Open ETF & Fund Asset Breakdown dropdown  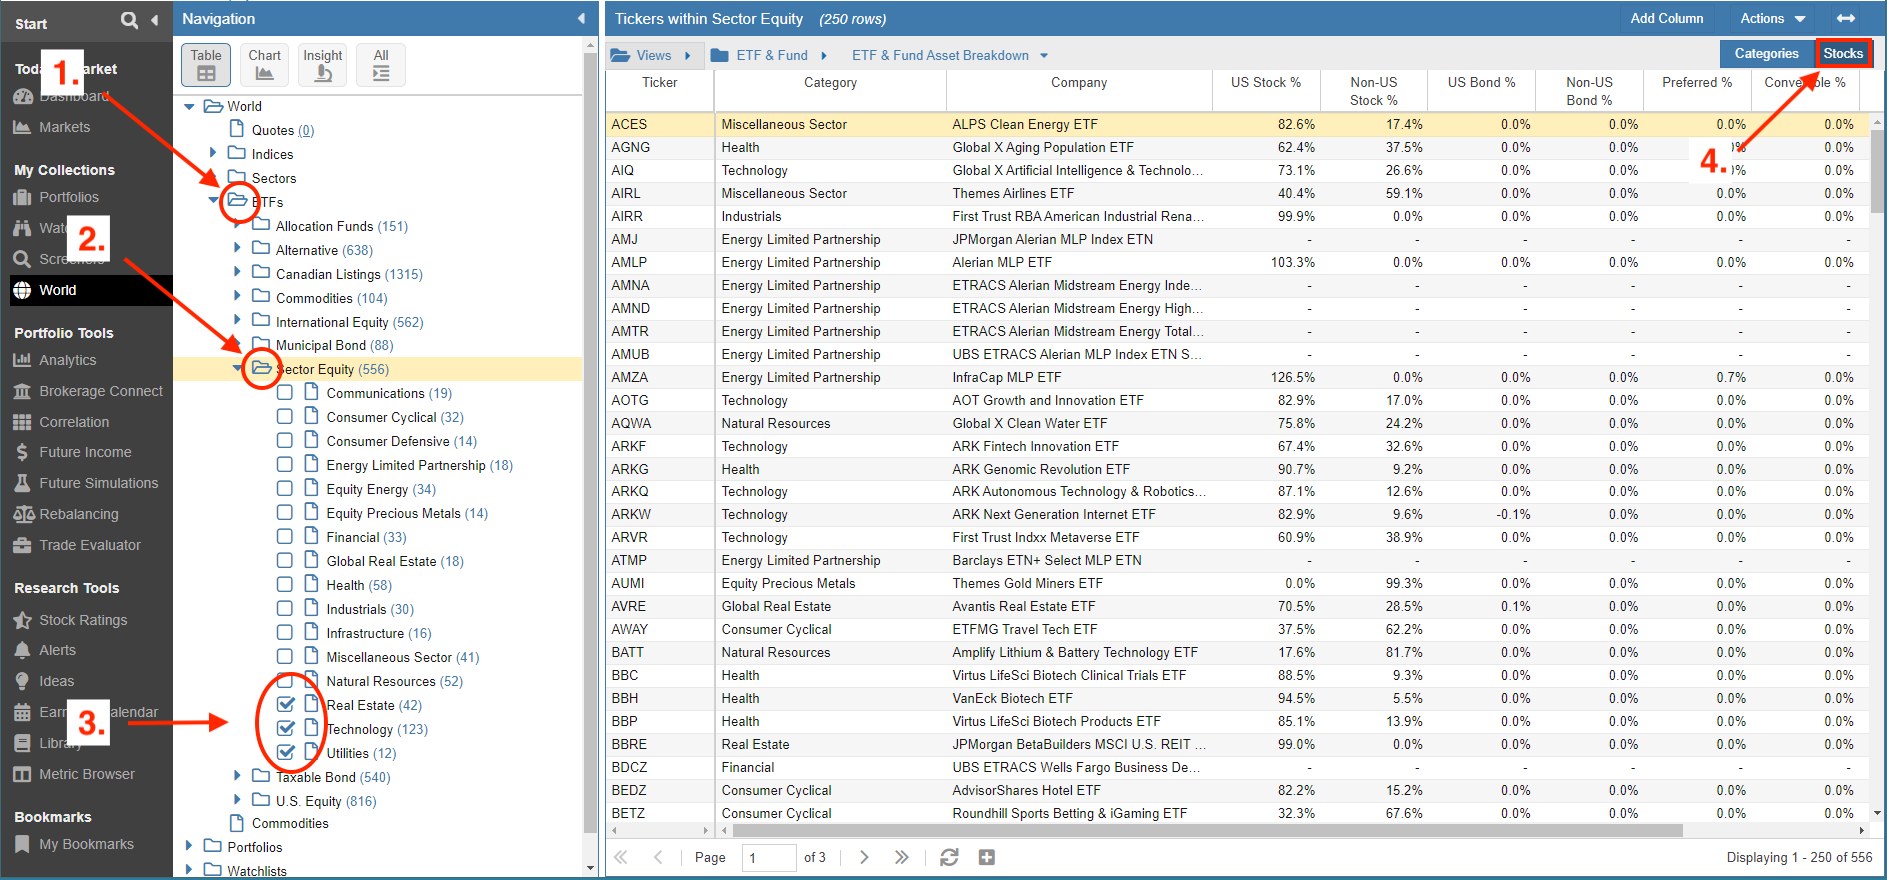tap(950, 55)
